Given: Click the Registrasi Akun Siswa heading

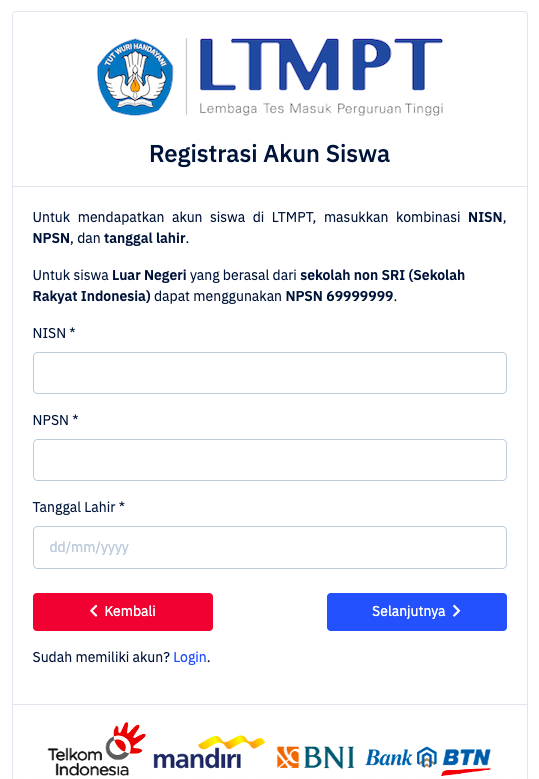Looking at the screenshot, I should 270,154.
